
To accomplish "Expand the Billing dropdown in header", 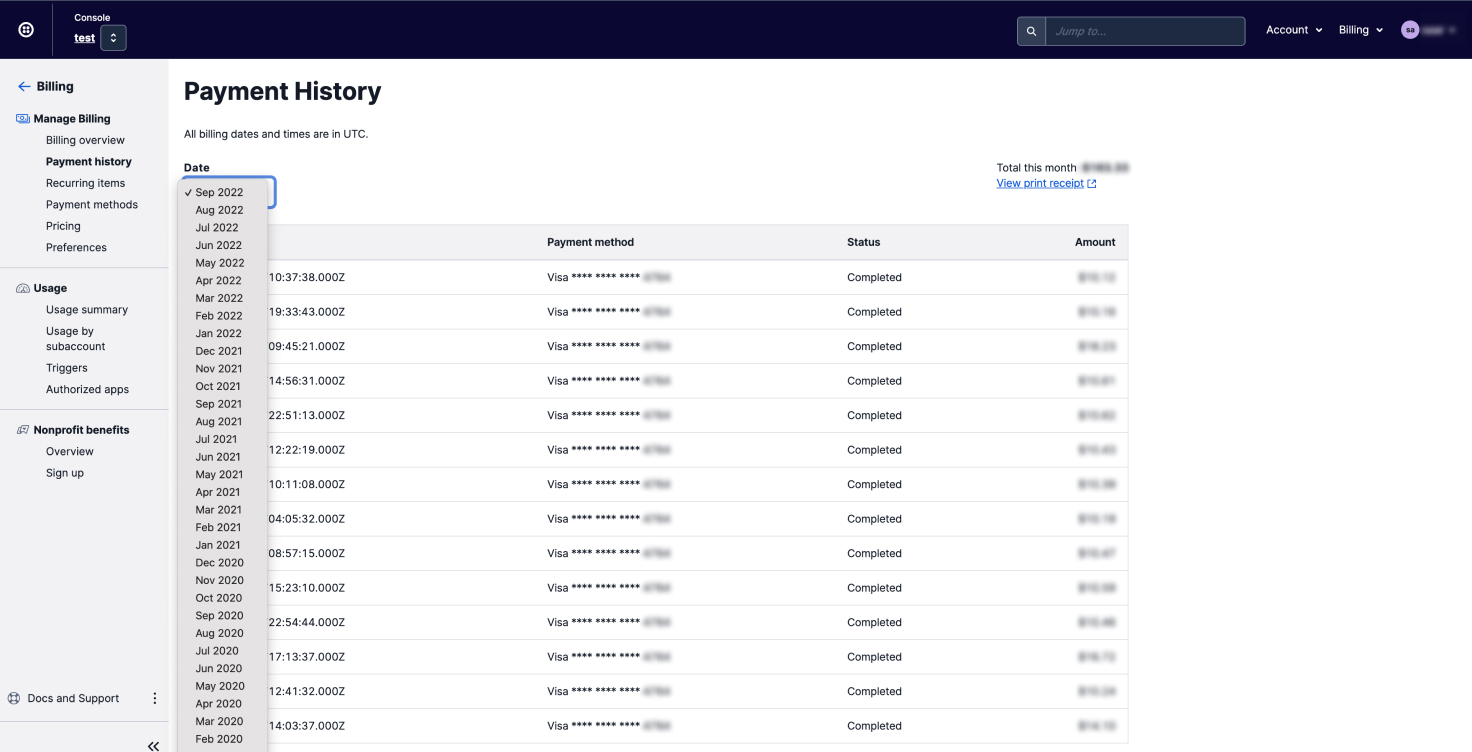I will point(1361,30).
